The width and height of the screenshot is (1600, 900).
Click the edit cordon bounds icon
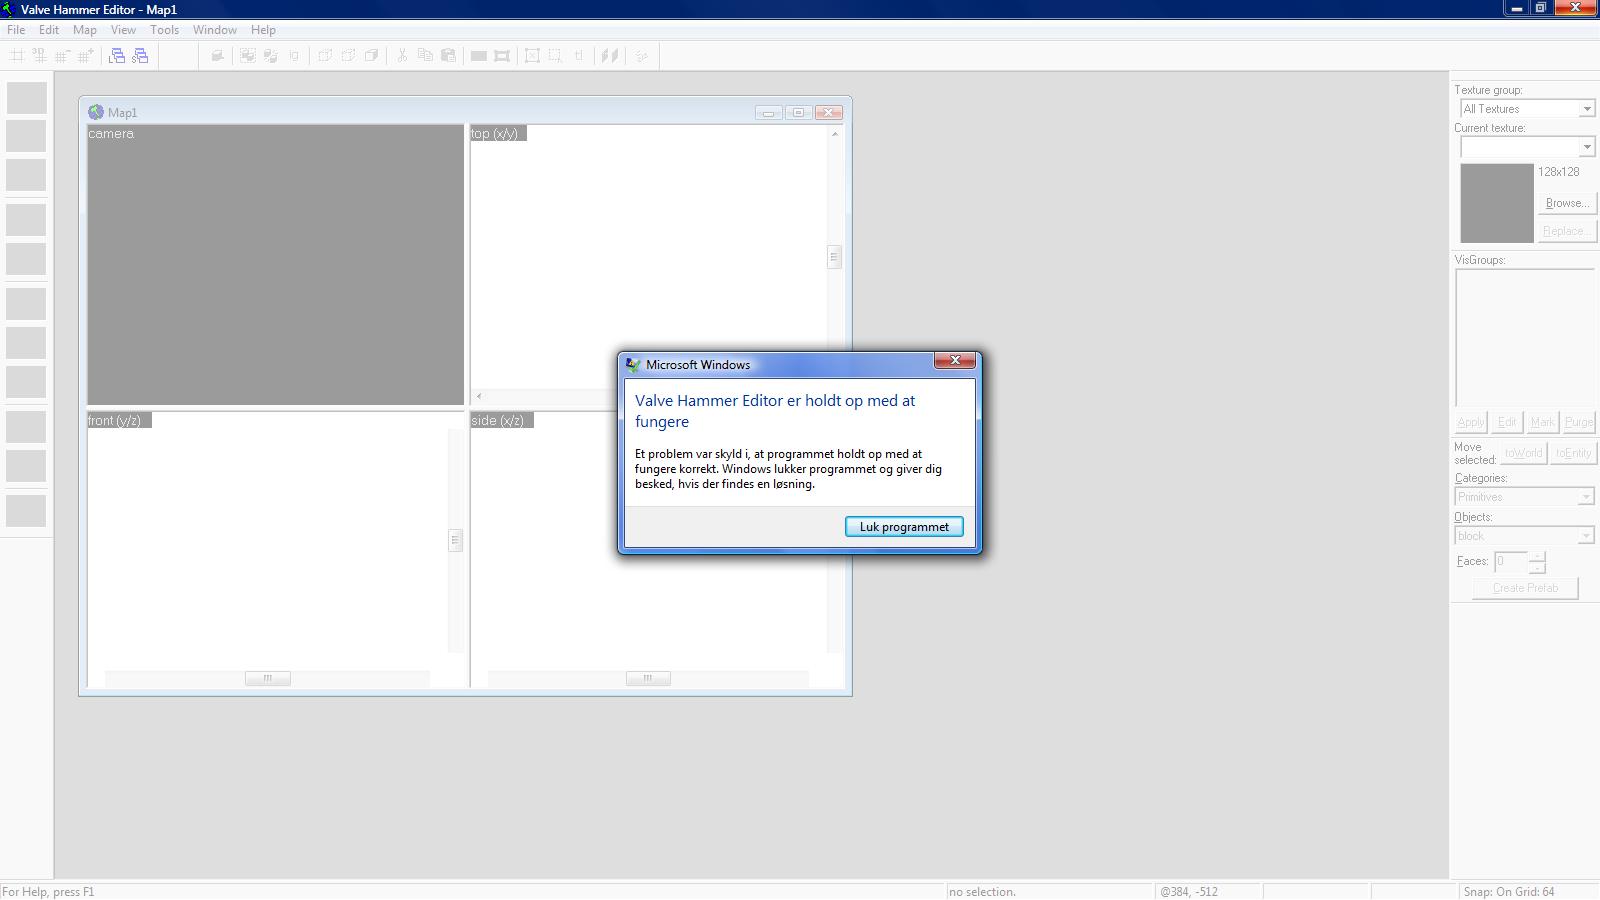pos(502,56)
